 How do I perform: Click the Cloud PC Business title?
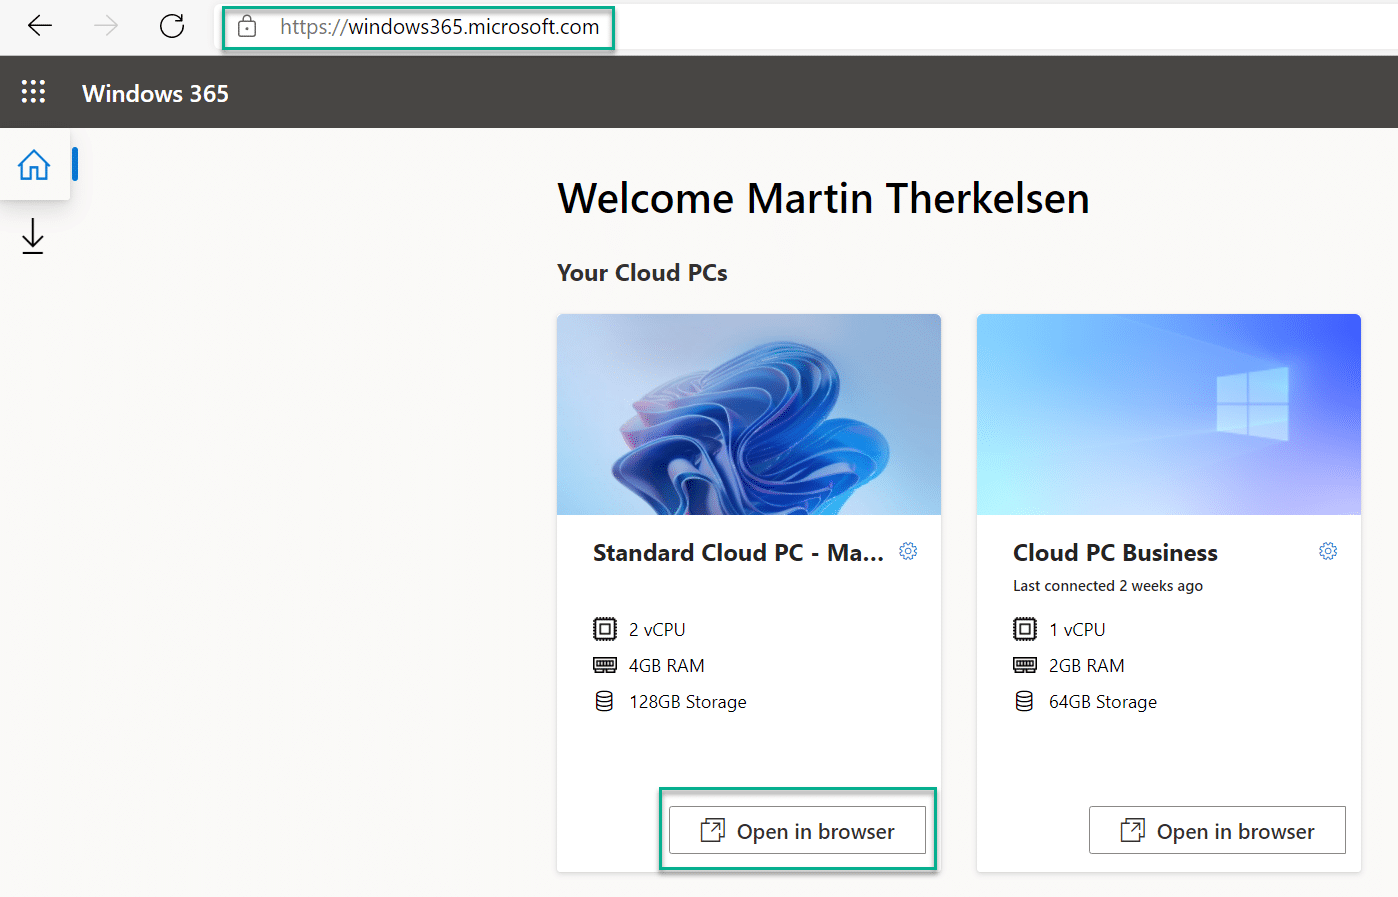[1115, 553]
